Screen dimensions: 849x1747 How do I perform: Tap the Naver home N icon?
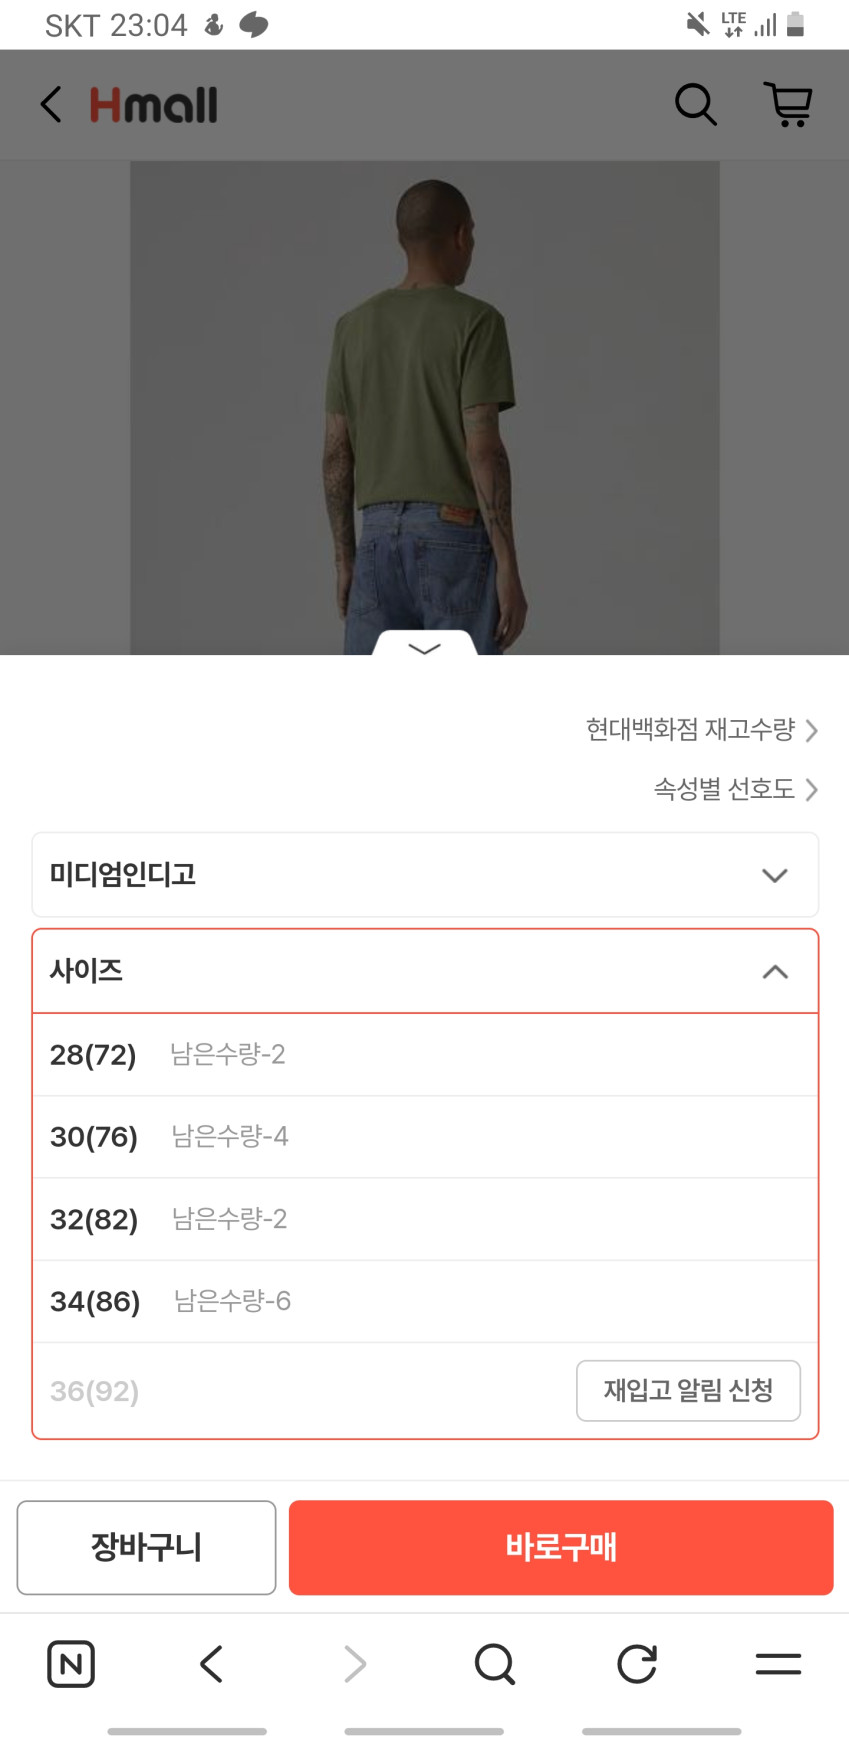click(71, 1664)
